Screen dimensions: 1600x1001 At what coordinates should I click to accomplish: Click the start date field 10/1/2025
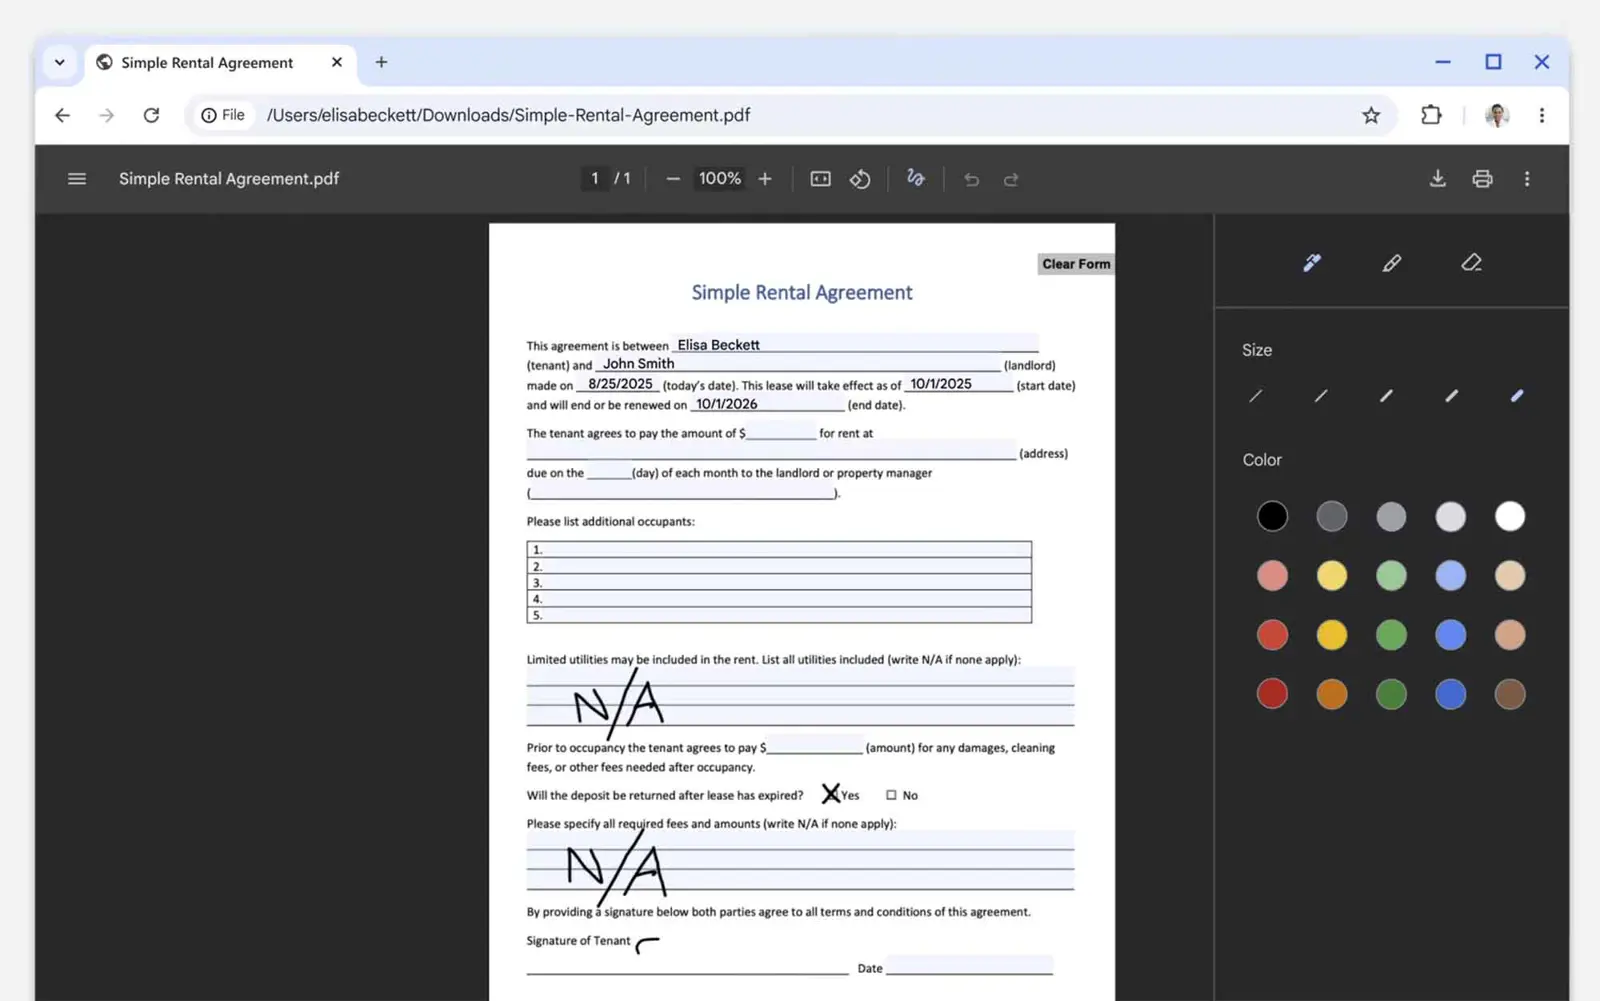pyautogui.click(x=958, y=384)
